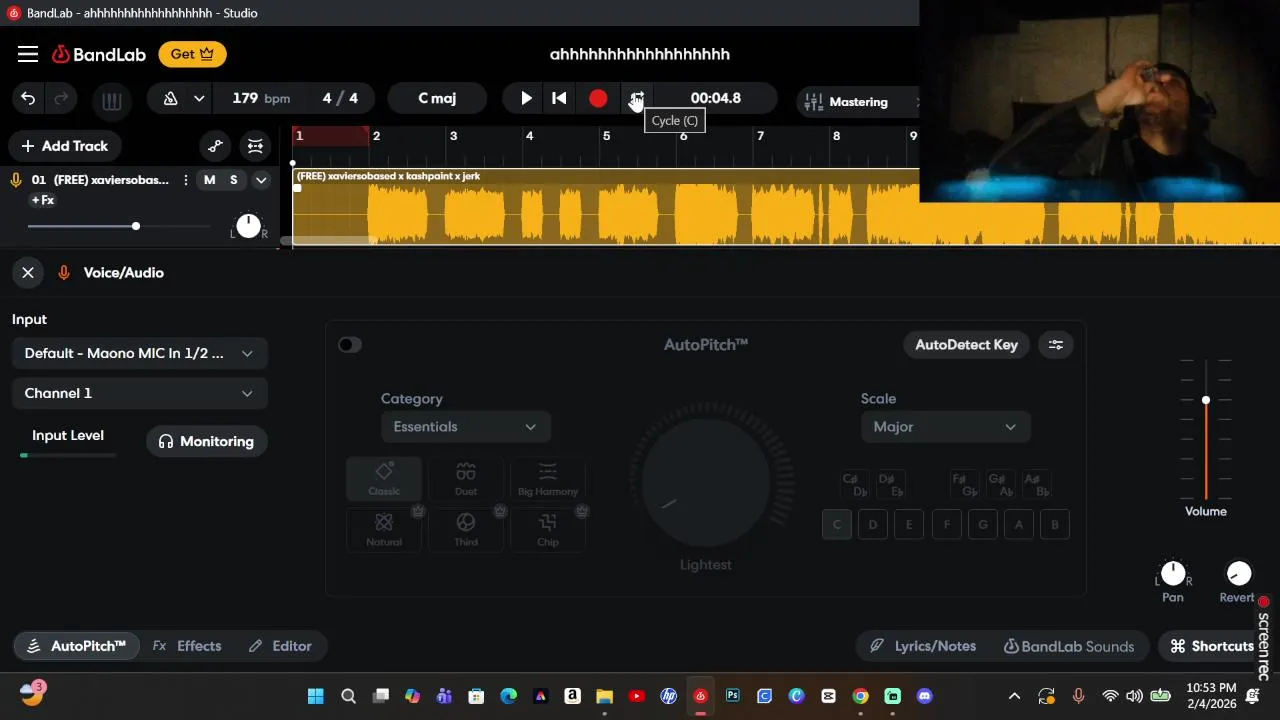Open the AutoPitch settings sliders icon

coord(1056,345)
